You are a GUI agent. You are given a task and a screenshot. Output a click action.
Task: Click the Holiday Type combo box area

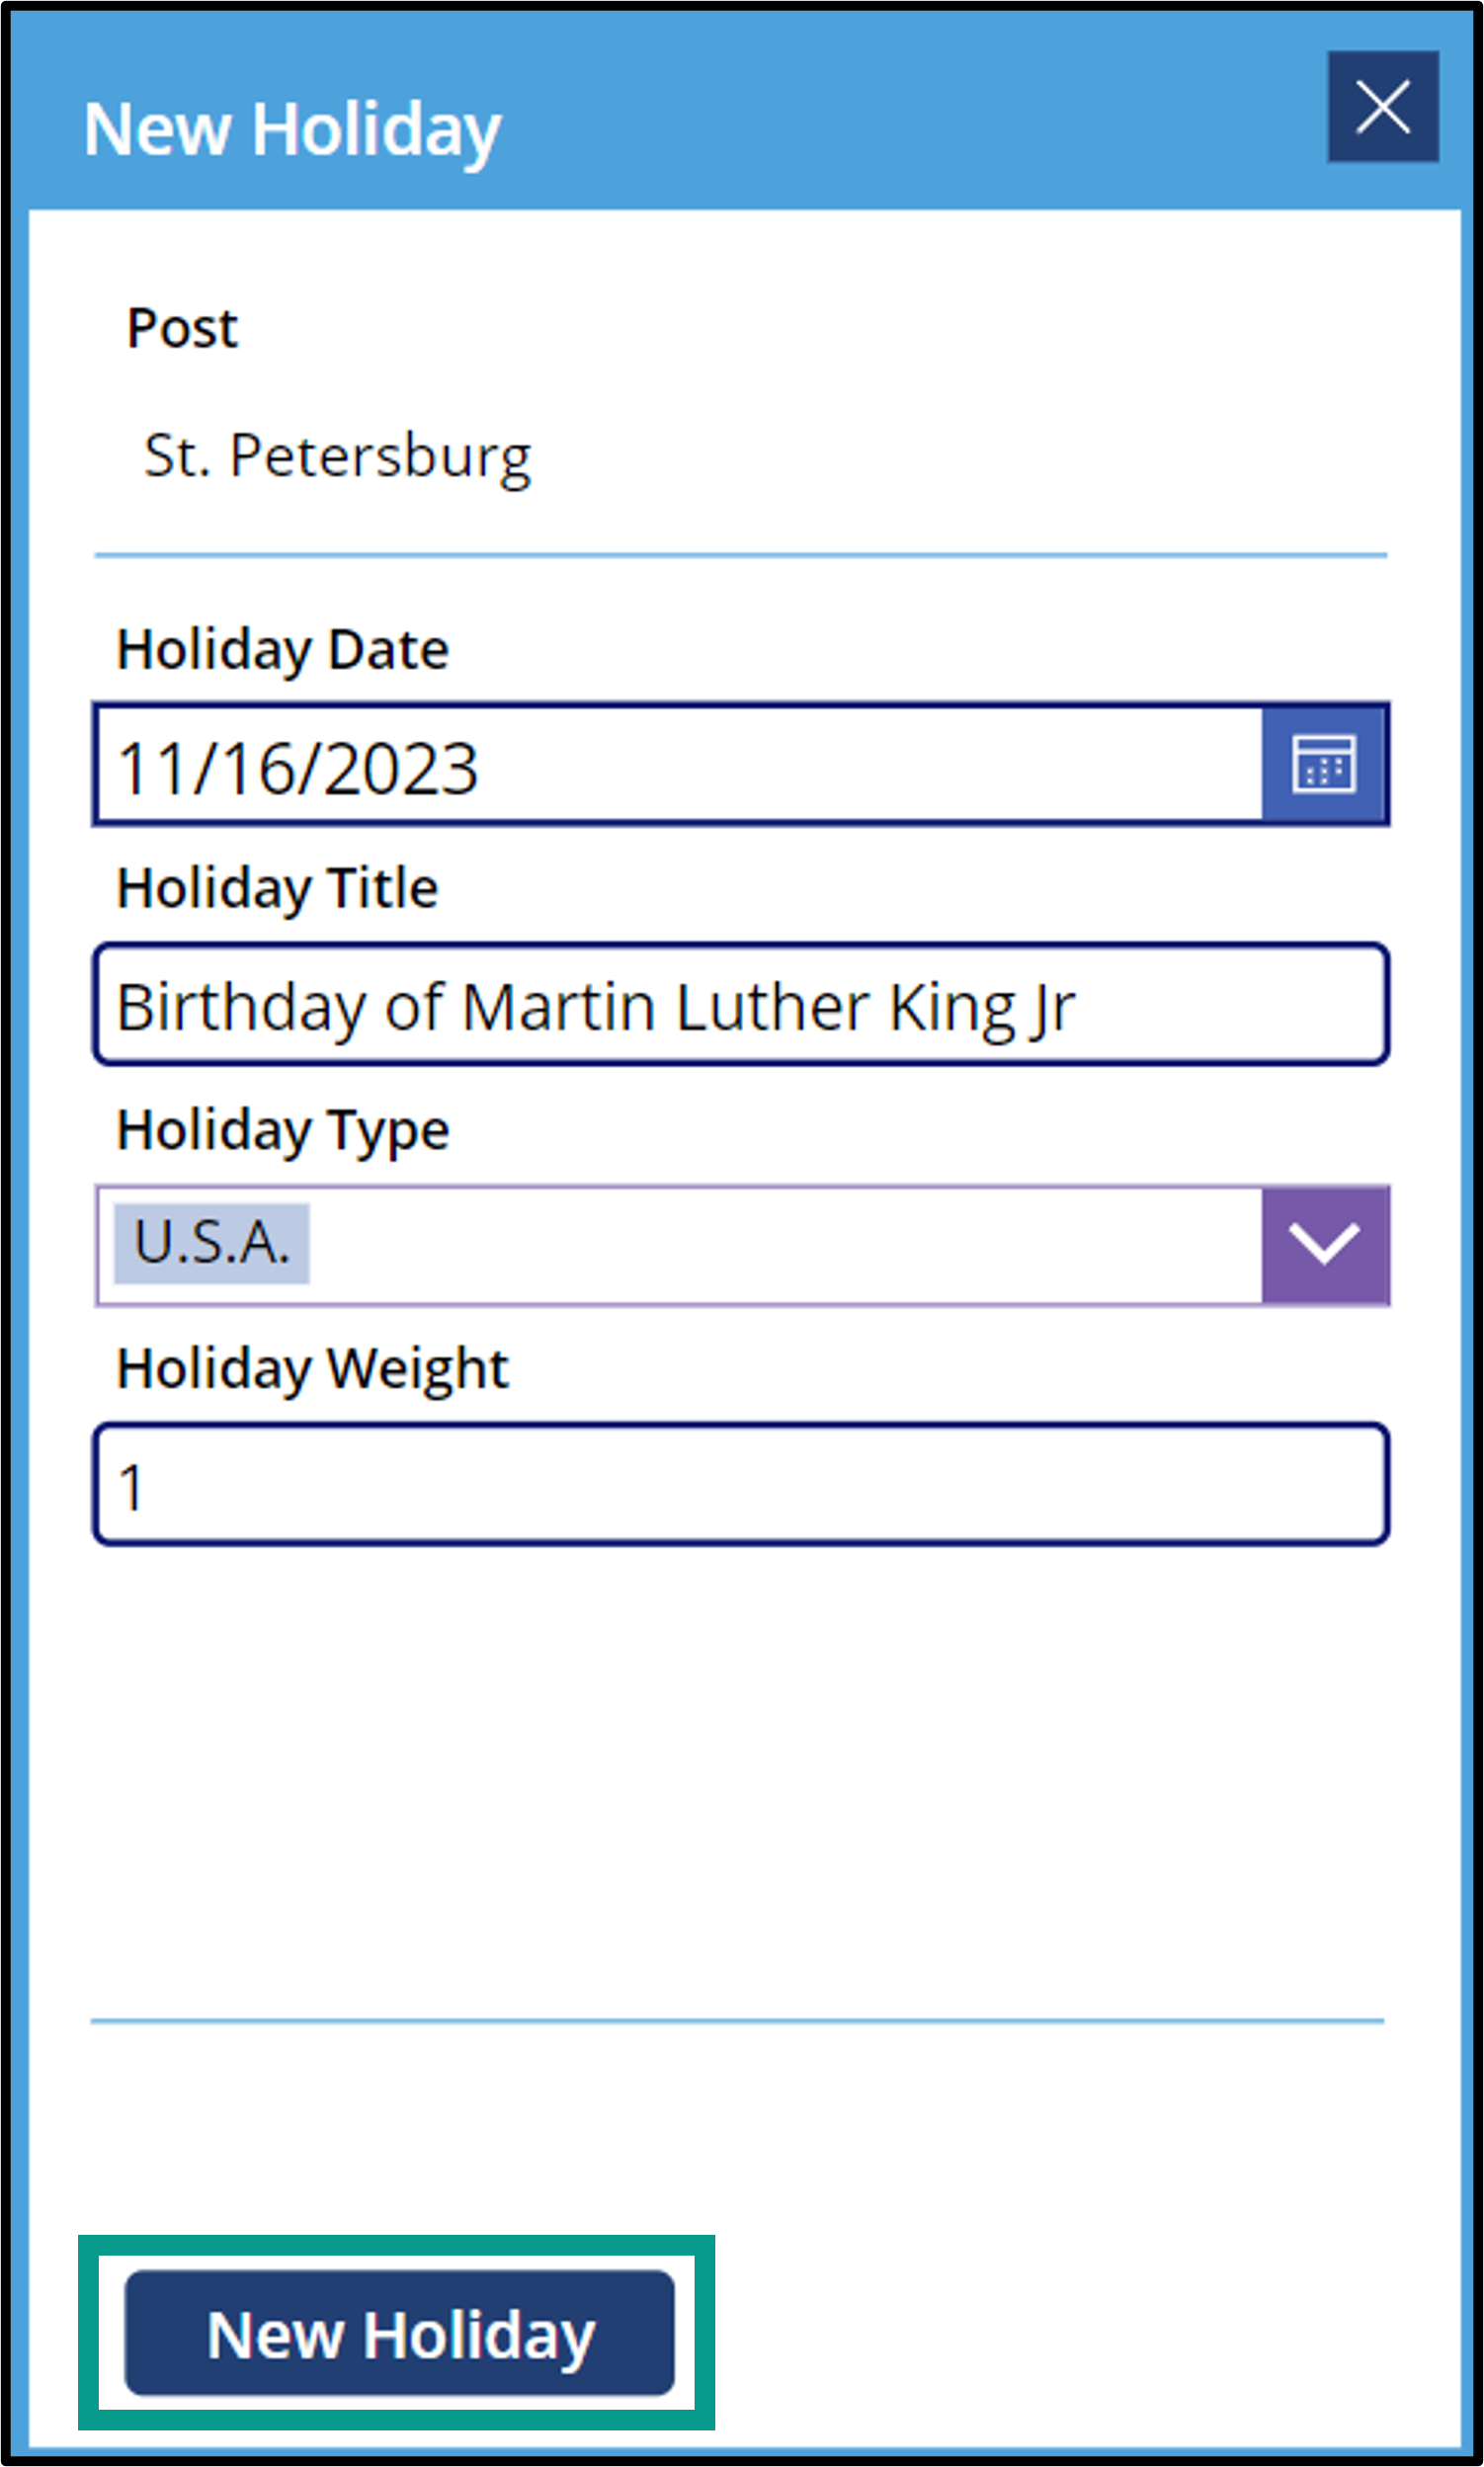680,1245
